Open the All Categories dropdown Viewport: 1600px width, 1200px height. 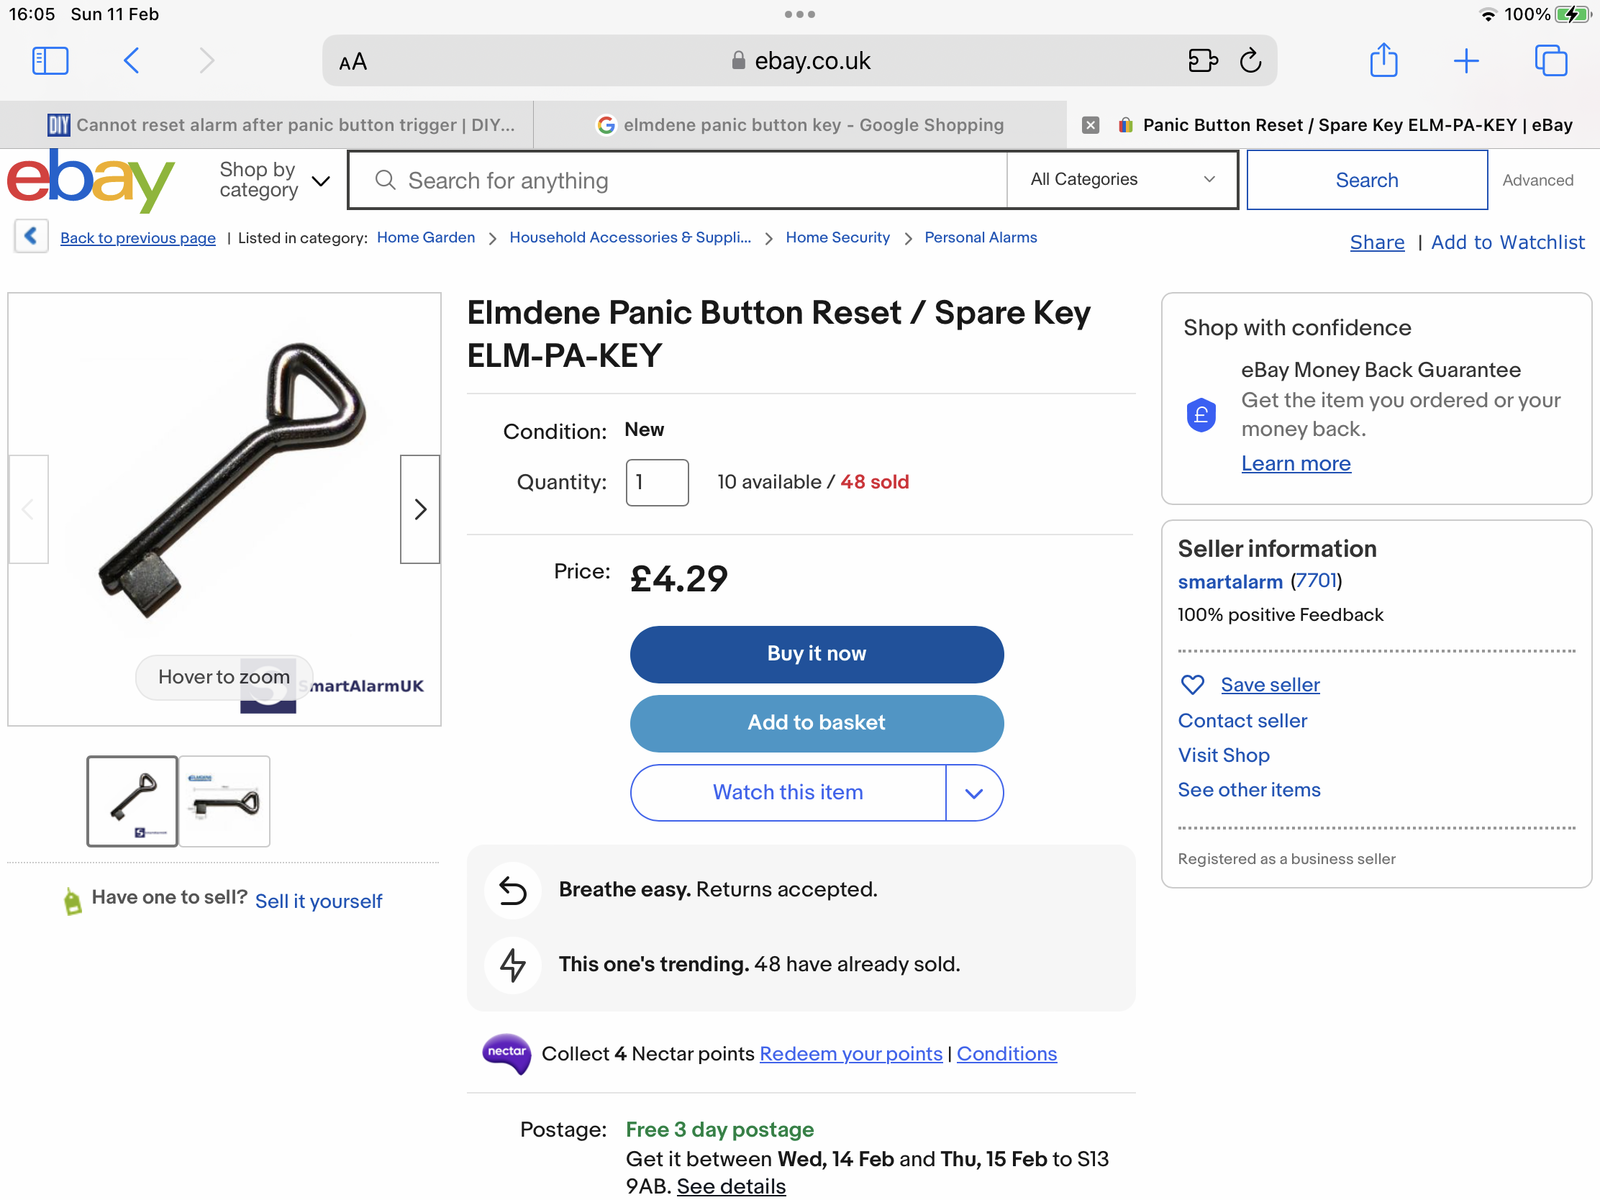[x=1122, y=180]
